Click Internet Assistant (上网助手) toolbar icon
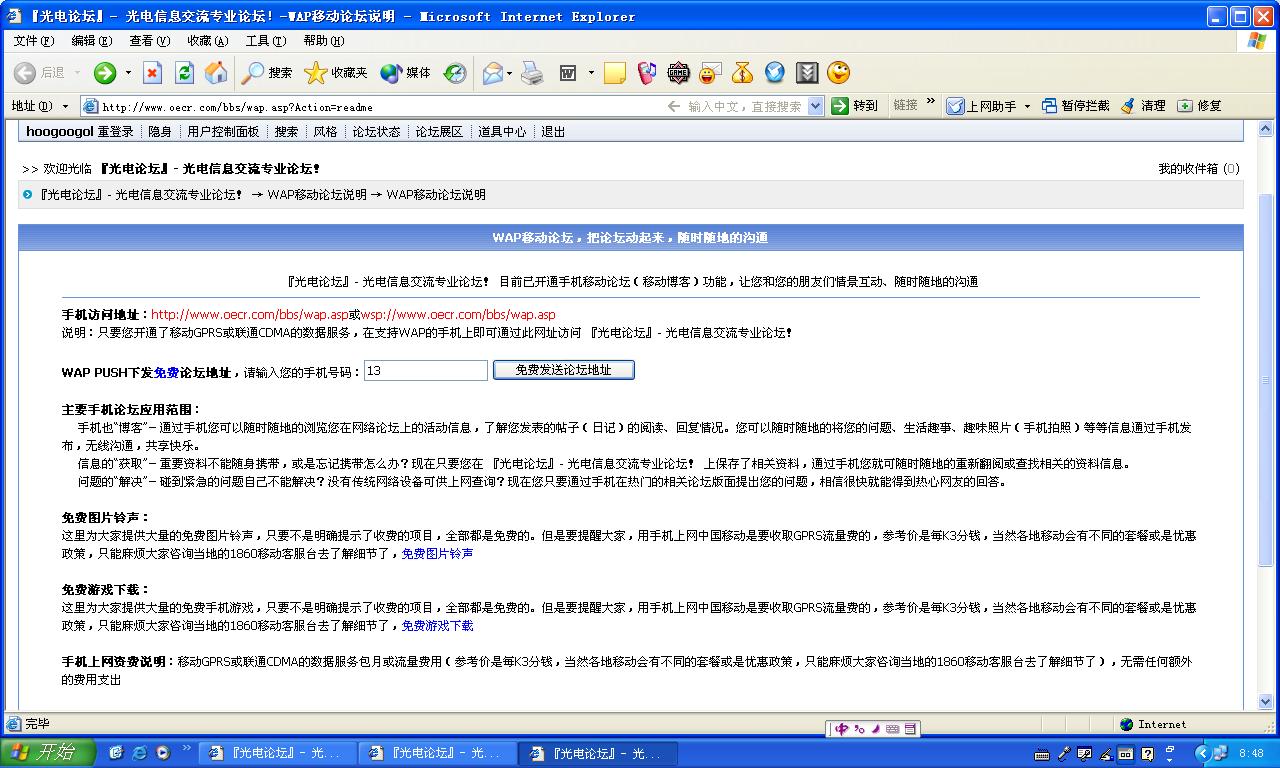The width and height of the screenshot is (1280, 768). pos(956,105)
